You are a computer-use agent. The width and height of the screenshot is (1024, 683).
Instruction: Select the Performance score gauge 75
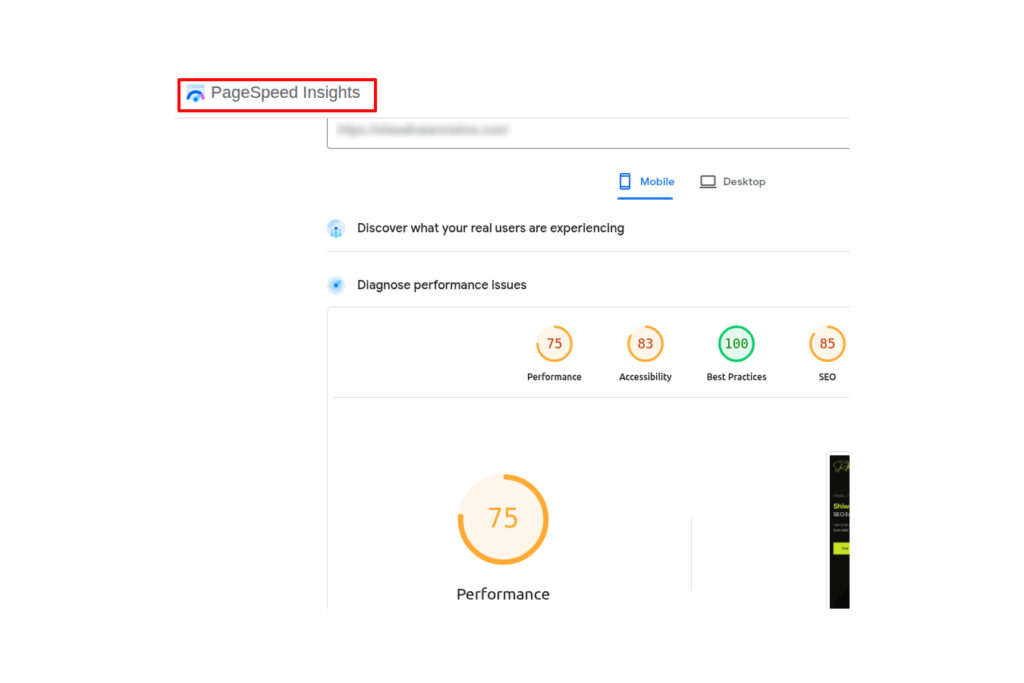[x=554, y=343]
